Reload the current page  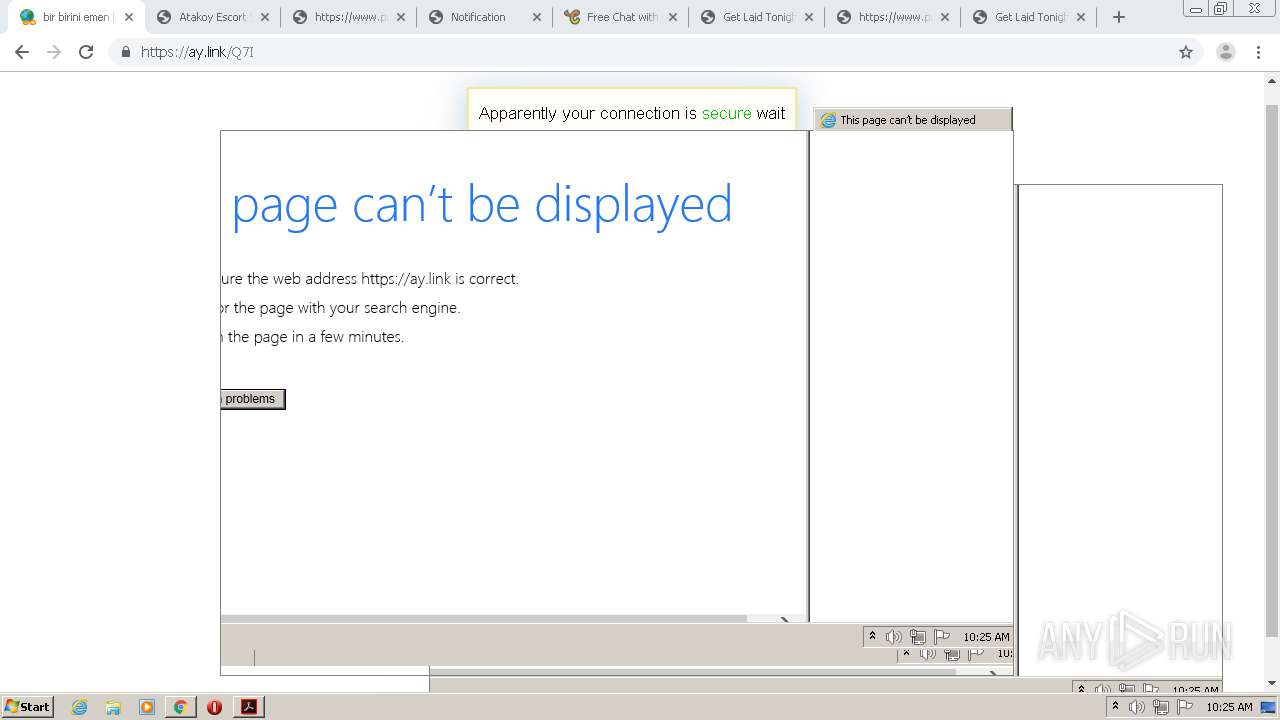[86, 52]
